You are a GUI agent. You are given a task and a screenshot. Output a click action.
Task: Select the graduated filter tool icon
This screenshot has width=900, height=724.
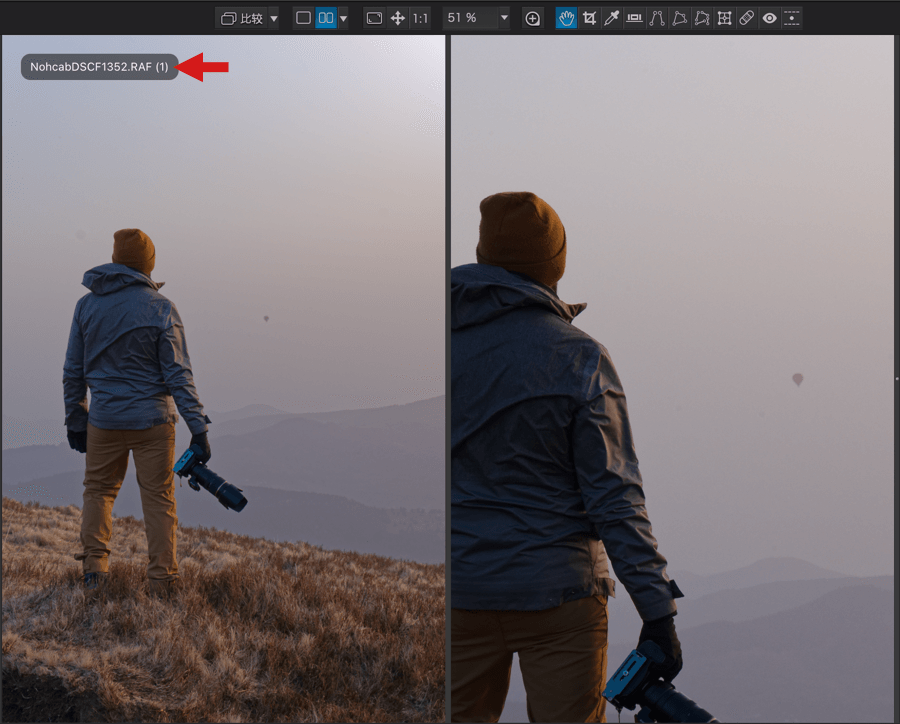tap(792, 18)
